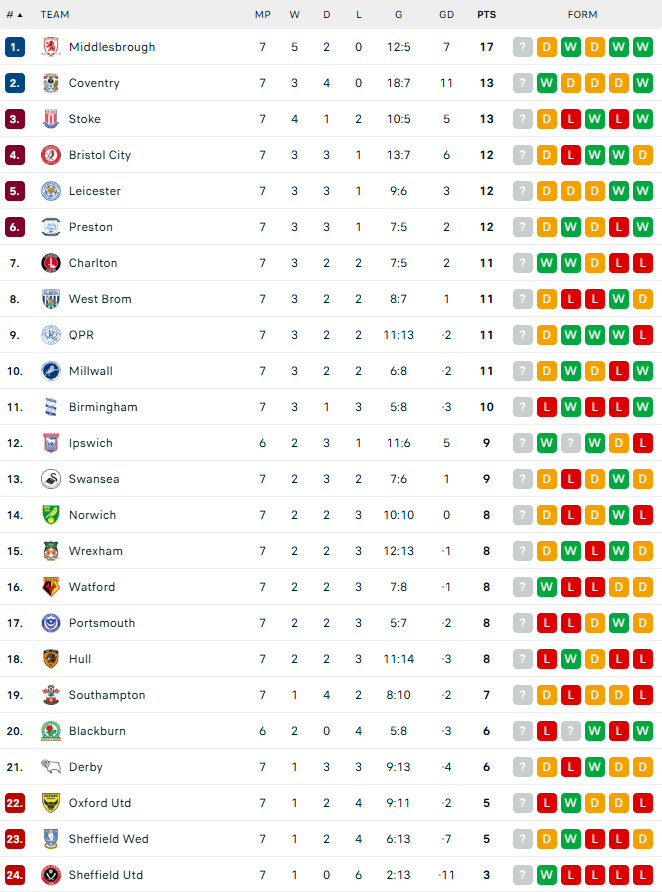Click the Middlesbrough club crest icon

pos(51,47)
